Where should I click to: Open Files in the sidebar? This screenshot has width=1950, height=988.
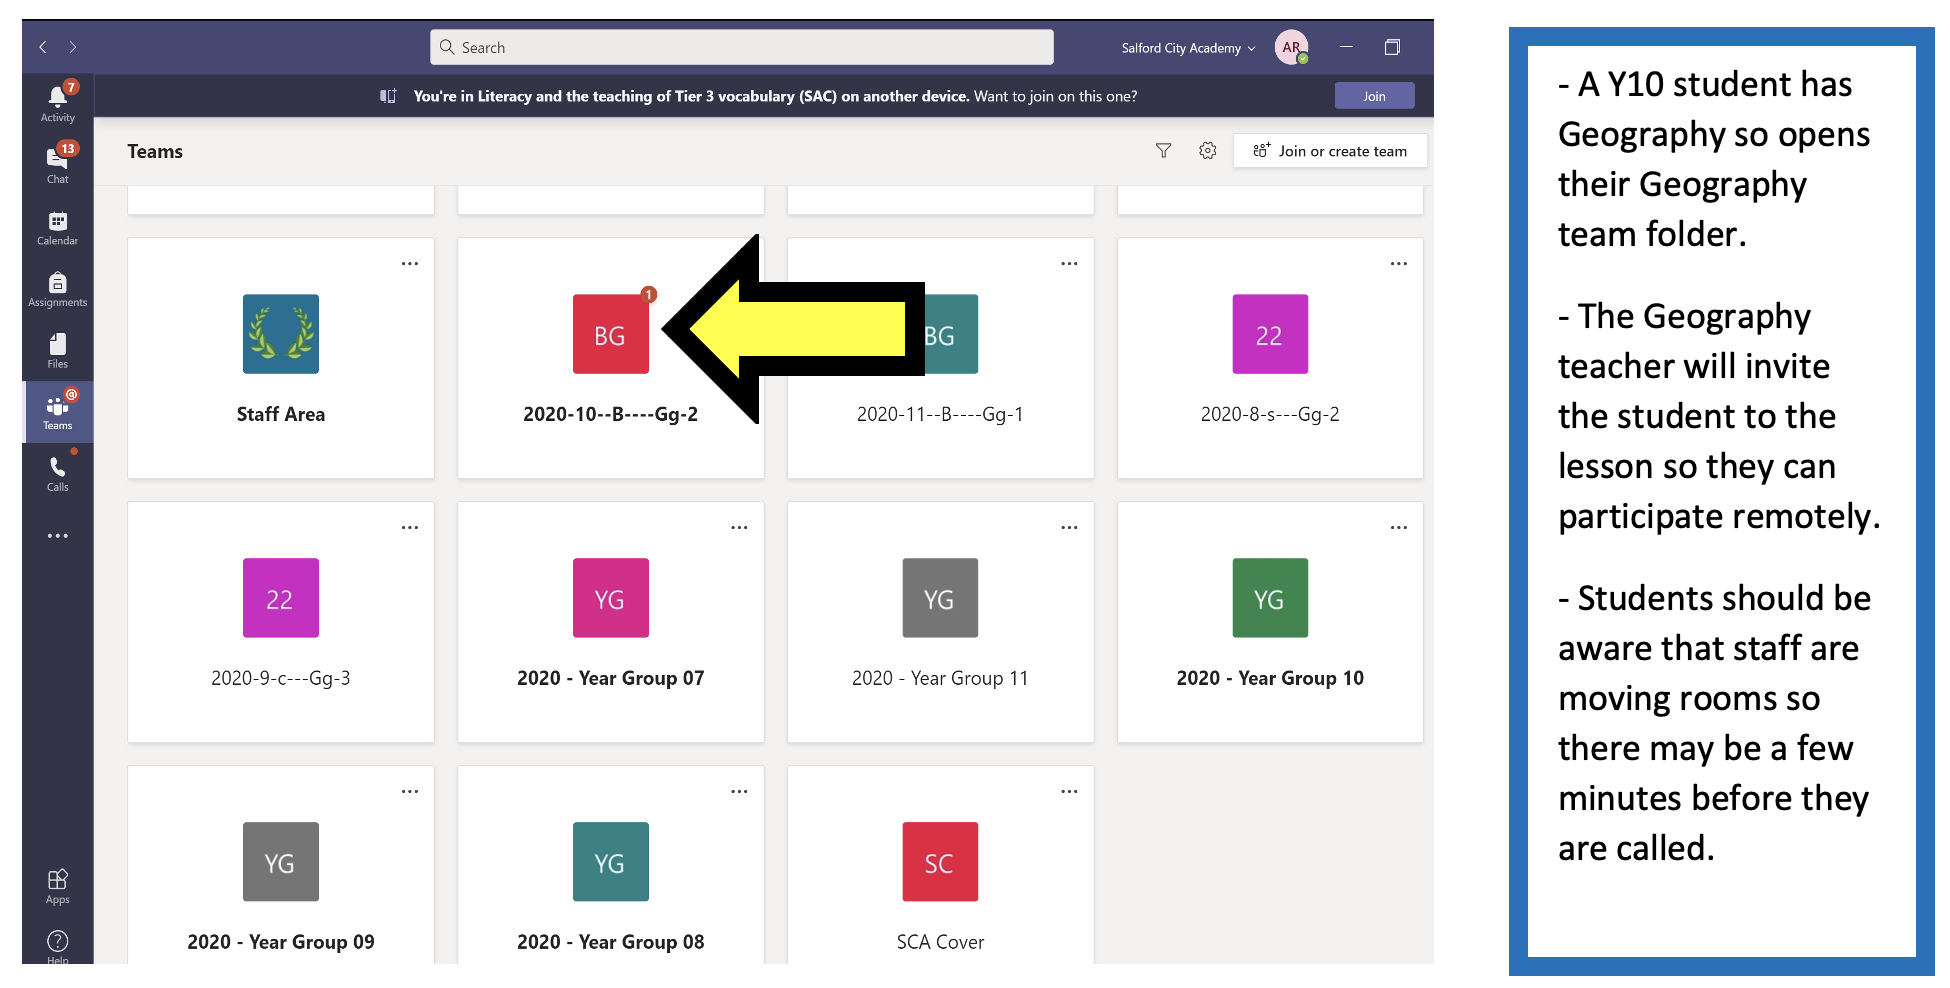click(58, 350)
